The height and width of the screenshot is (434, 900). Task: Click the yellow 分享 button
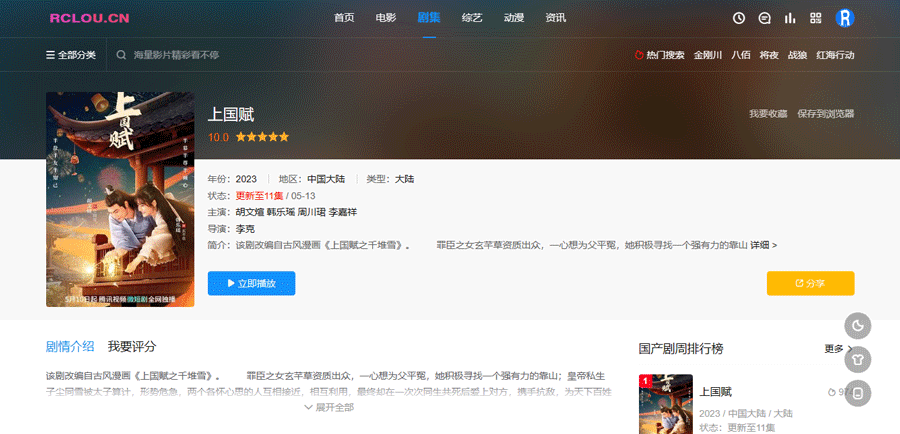pyautogui.click(x=810, y=283)
